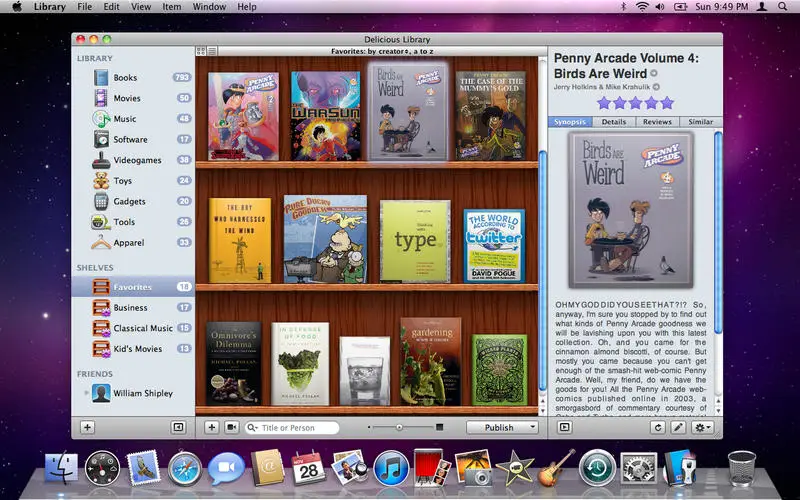The width and height of the screenshot is (800, 500).
Task: Switch to shelf grid view
Action: point(201,51)
